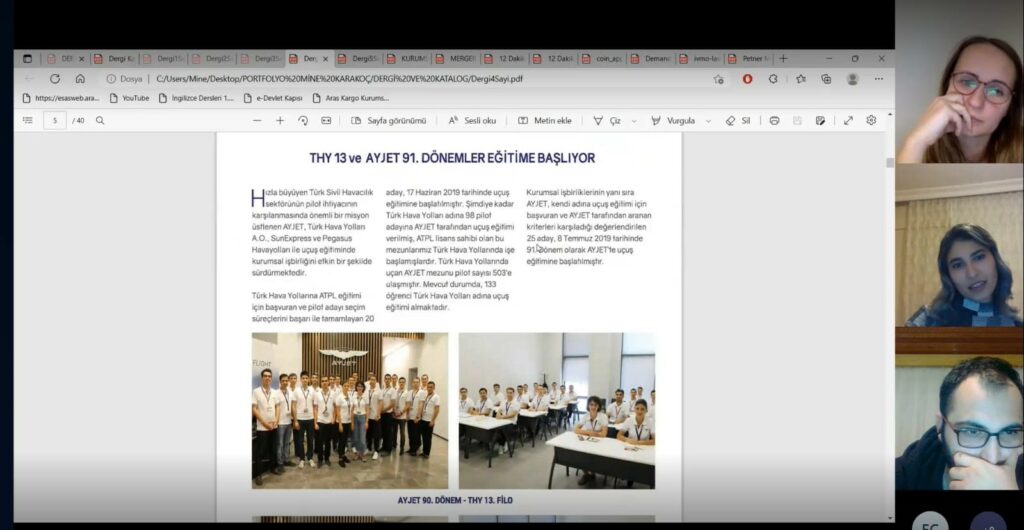Open a new browser tab
Screen dimensions: 1024x530
784,59
